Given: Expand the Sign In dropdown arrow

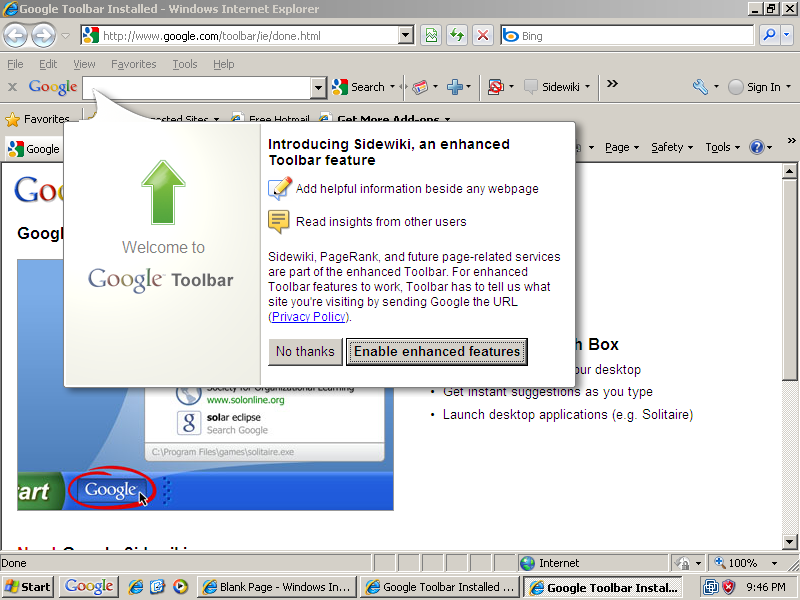Looking at the screenshot, I should [788, 87].
